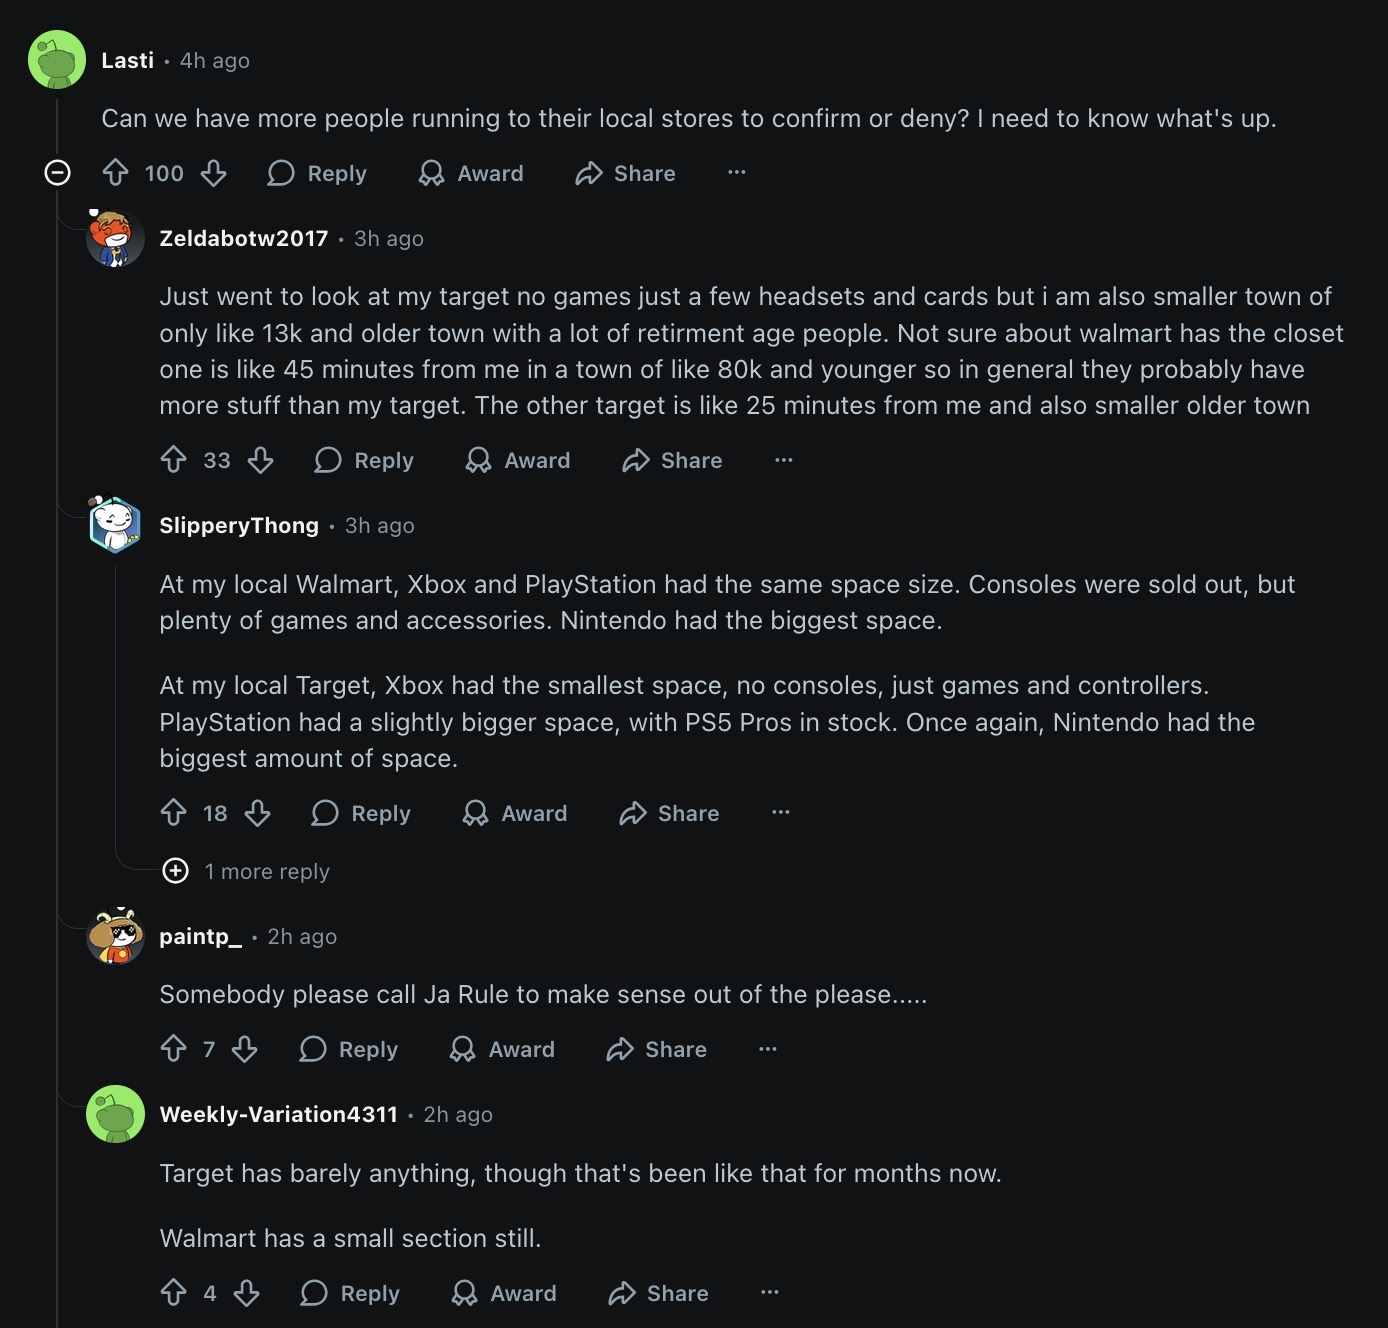Downvote Lasti's comment
1388x1328 pixels.
pos(213,173)
